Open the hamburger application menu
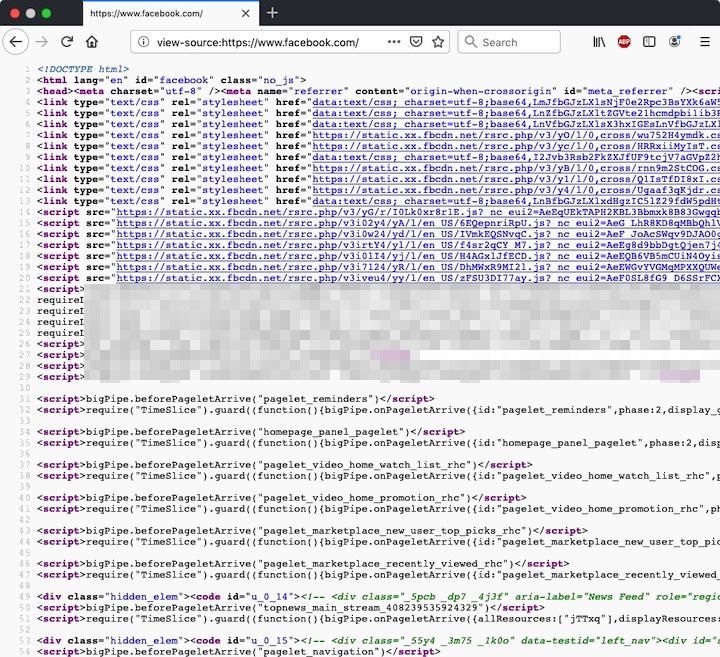This screenshot has height=657, width=720. [x=705, y=42]
